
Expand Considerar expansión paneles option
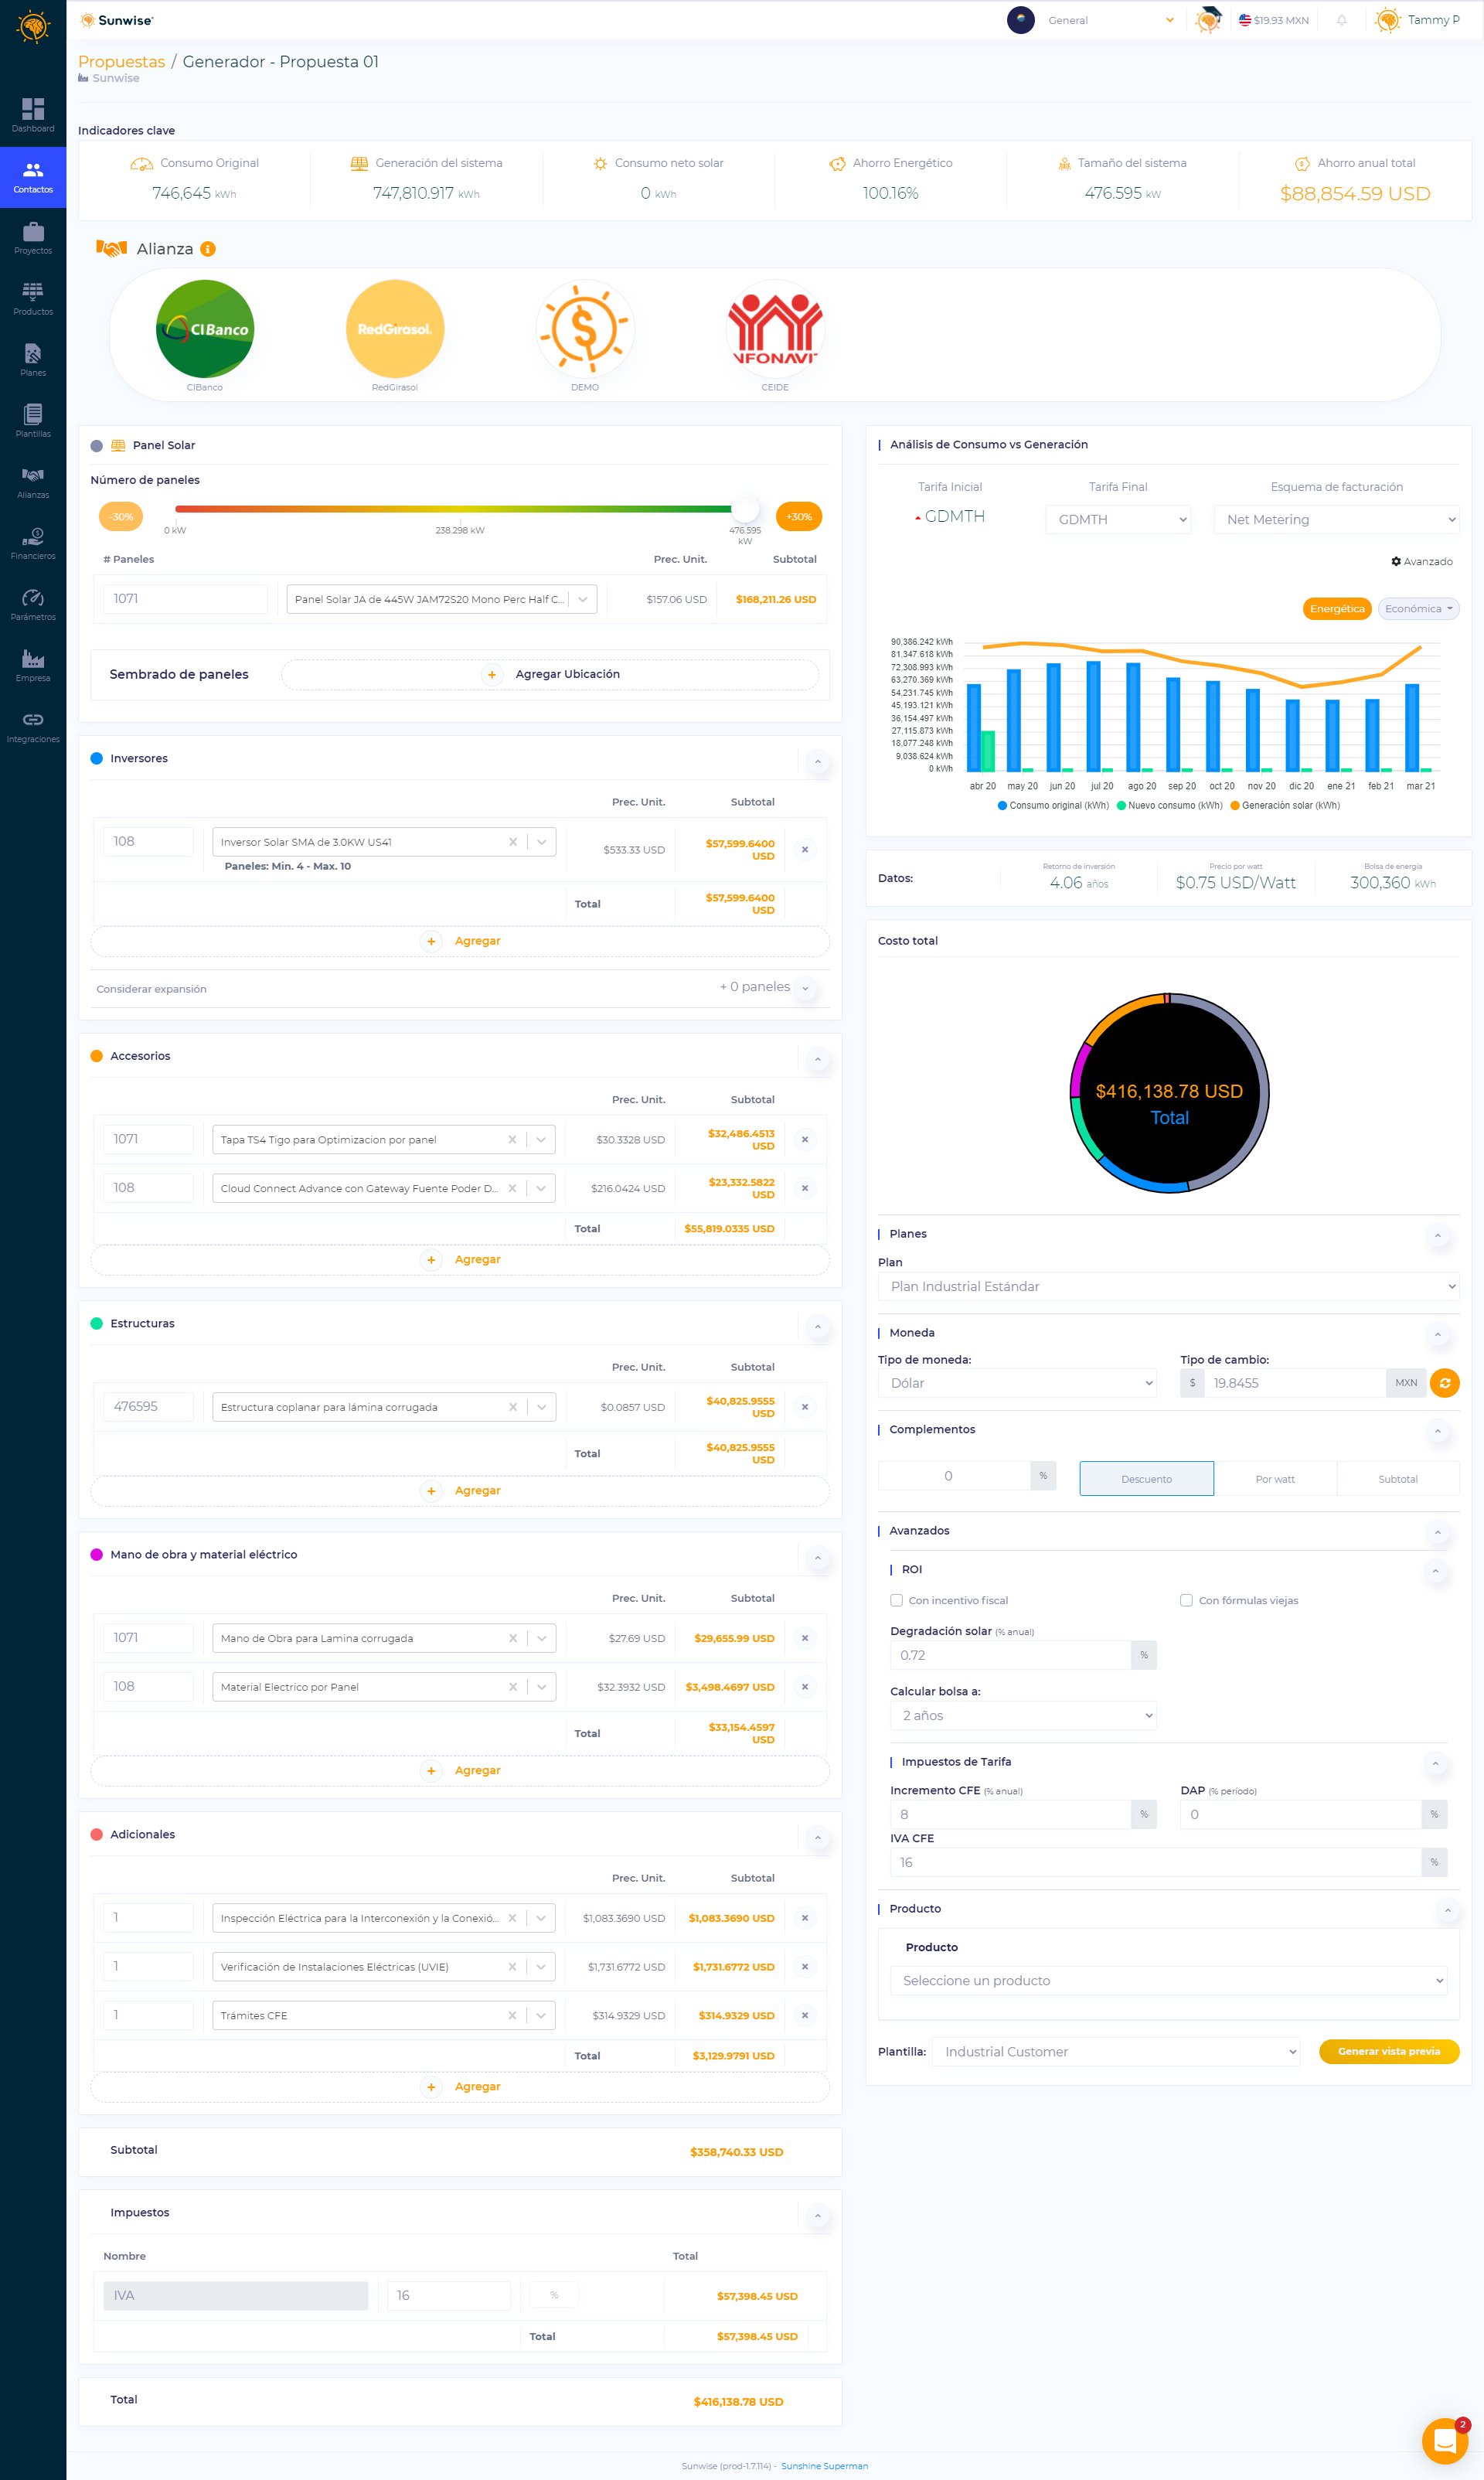pyautogui.click(x=806, y=988)
